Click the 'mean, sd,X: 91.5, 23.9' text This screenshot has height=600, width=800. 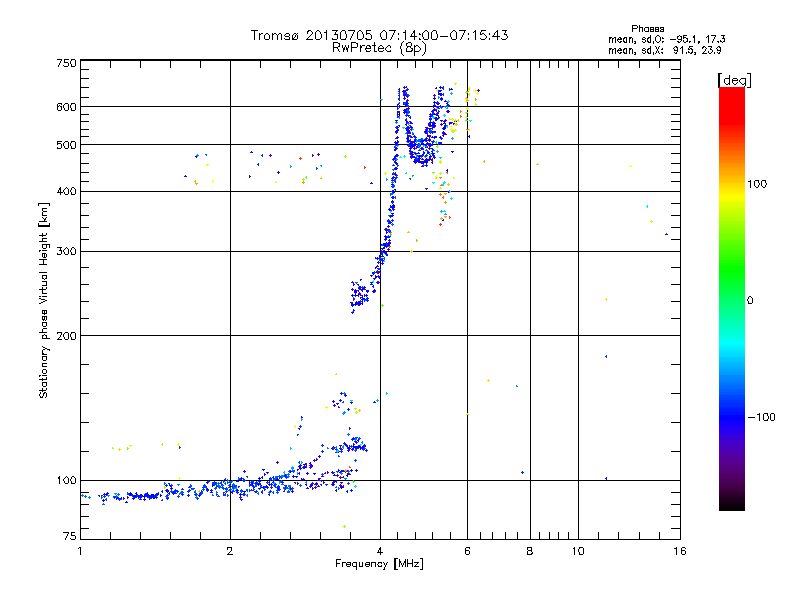[x=664, y=50]
